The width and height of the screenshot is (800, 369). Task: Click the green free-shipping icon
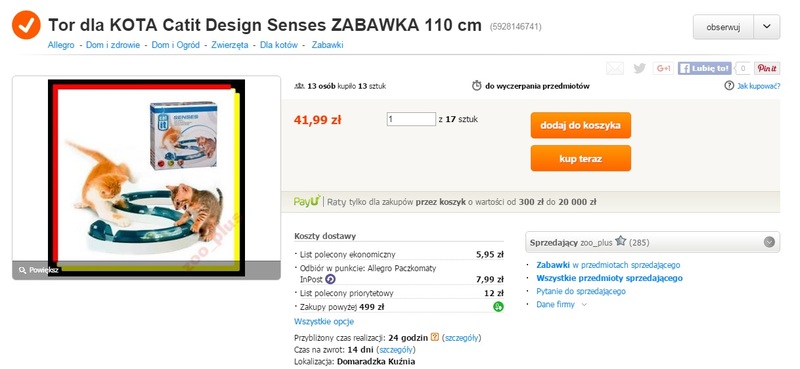coord(498,307)
